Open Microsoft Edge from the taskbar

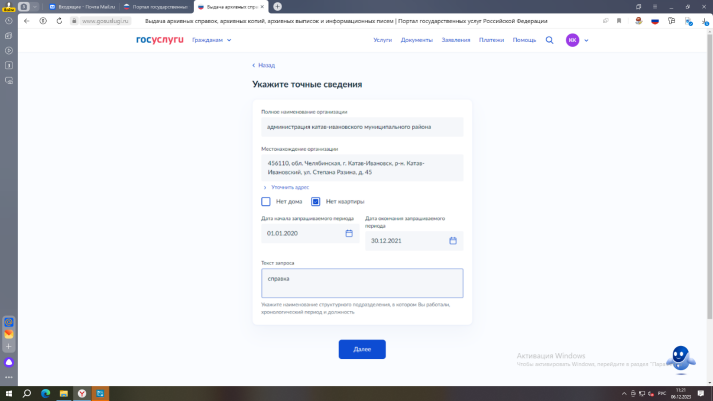pyautogui.click(x=45, y=393)
